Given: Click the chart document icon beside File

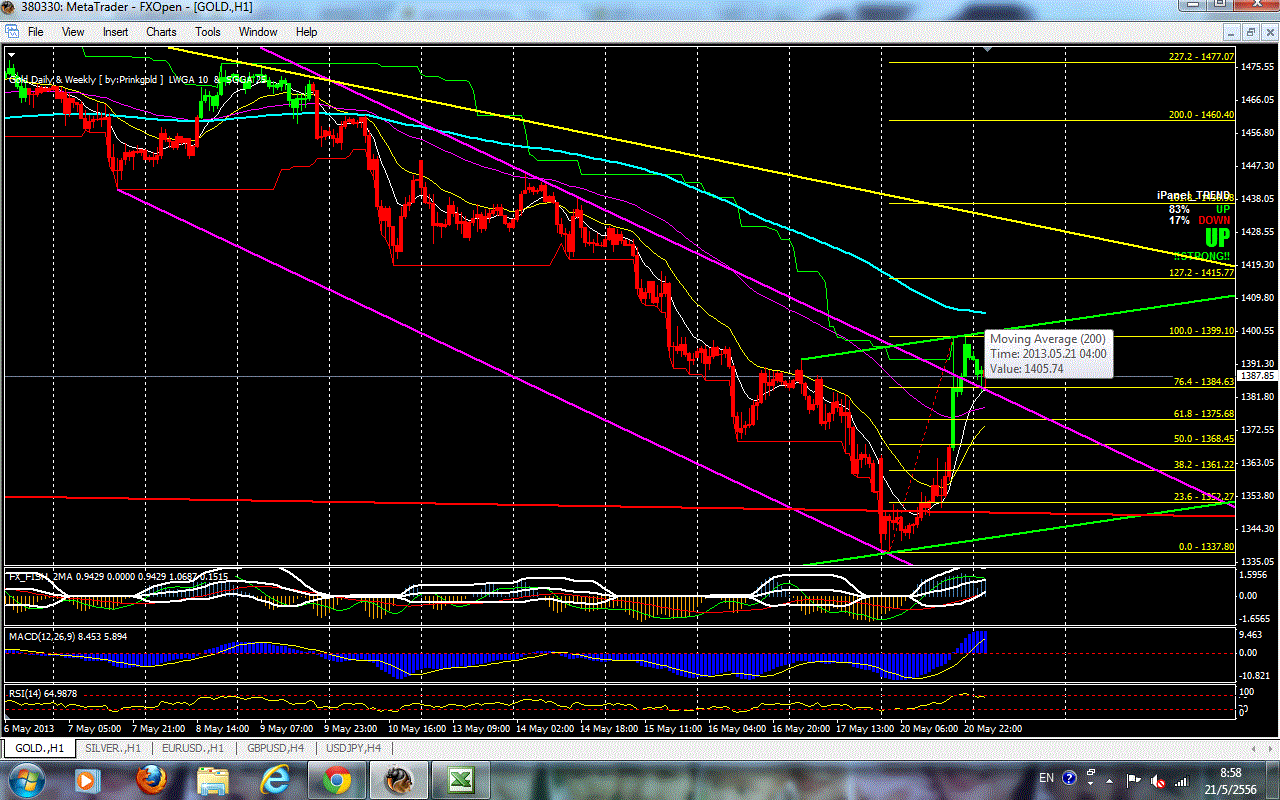Looking at the screenshot, I should point(11,32).
